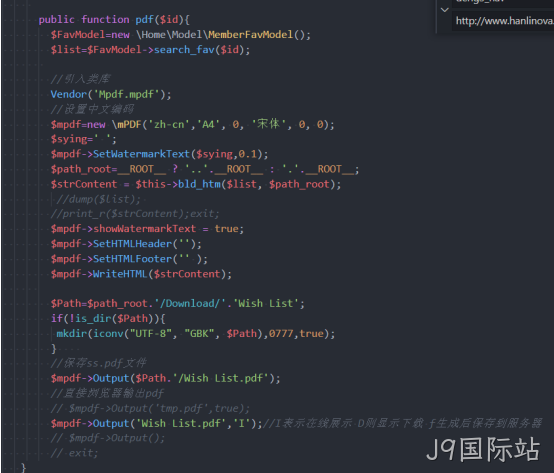Image resolution: width=554 pixels, height=473 pixels.
Task: Click the '/Download/' string literal
Action: click(190, 303)
